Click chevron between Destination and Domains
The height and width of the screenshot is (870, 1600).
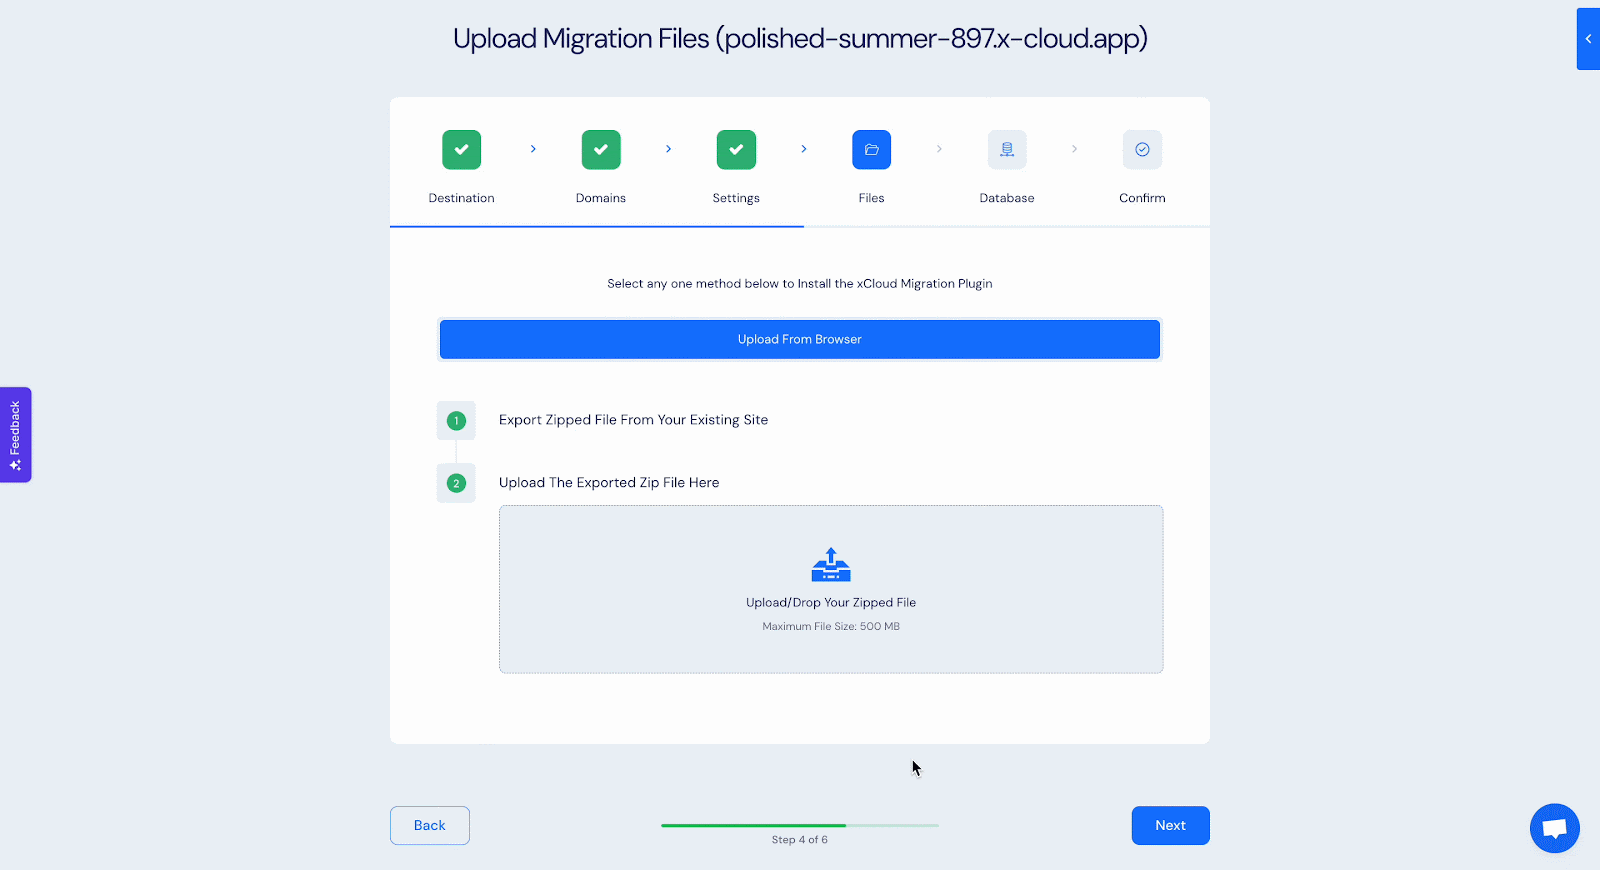533,149
